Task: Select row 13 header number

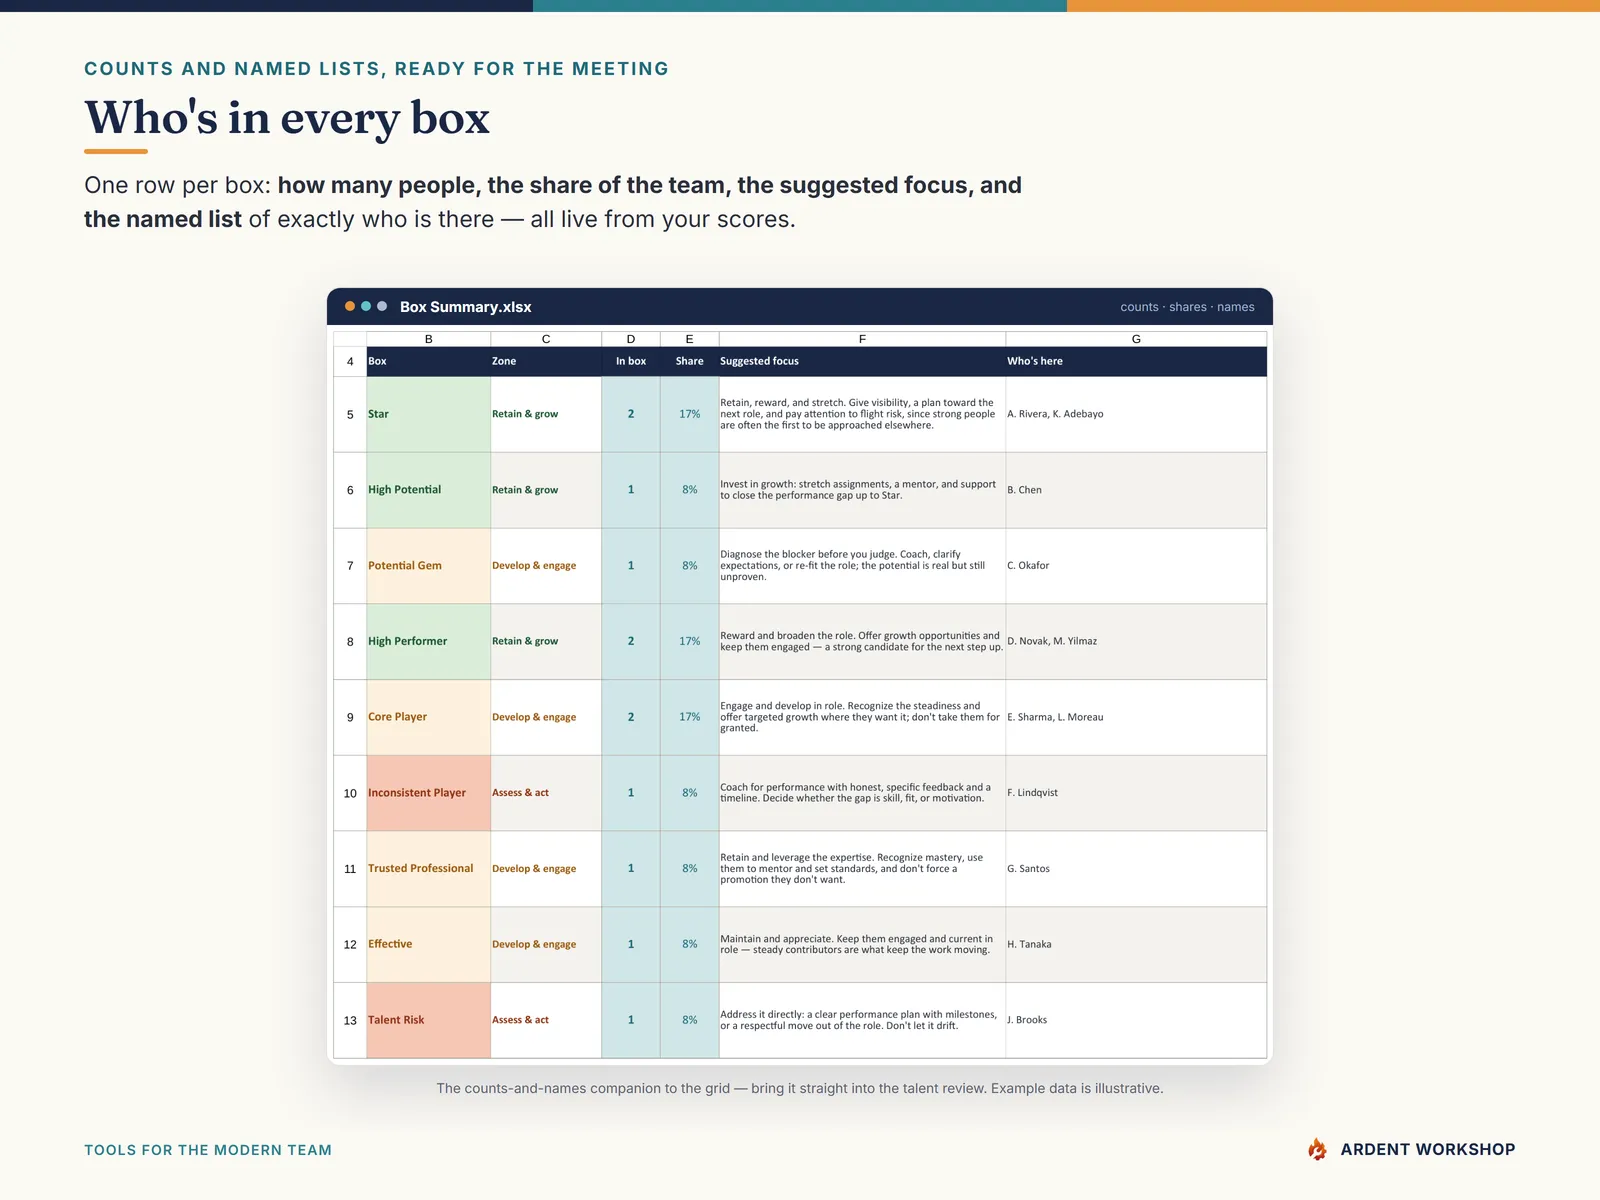Action: 350,1020
